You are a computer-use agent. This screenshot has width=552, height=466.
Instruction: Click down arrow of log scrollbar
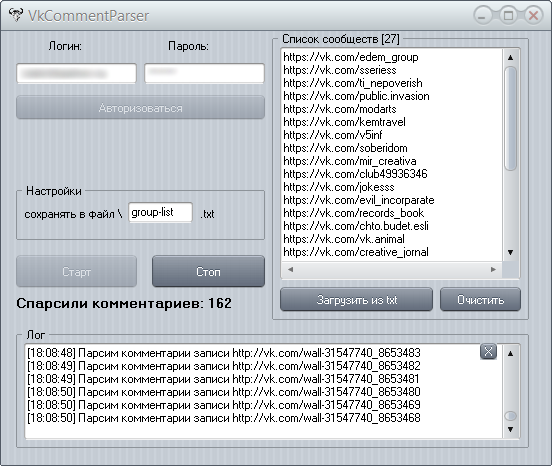click(510, 429)
